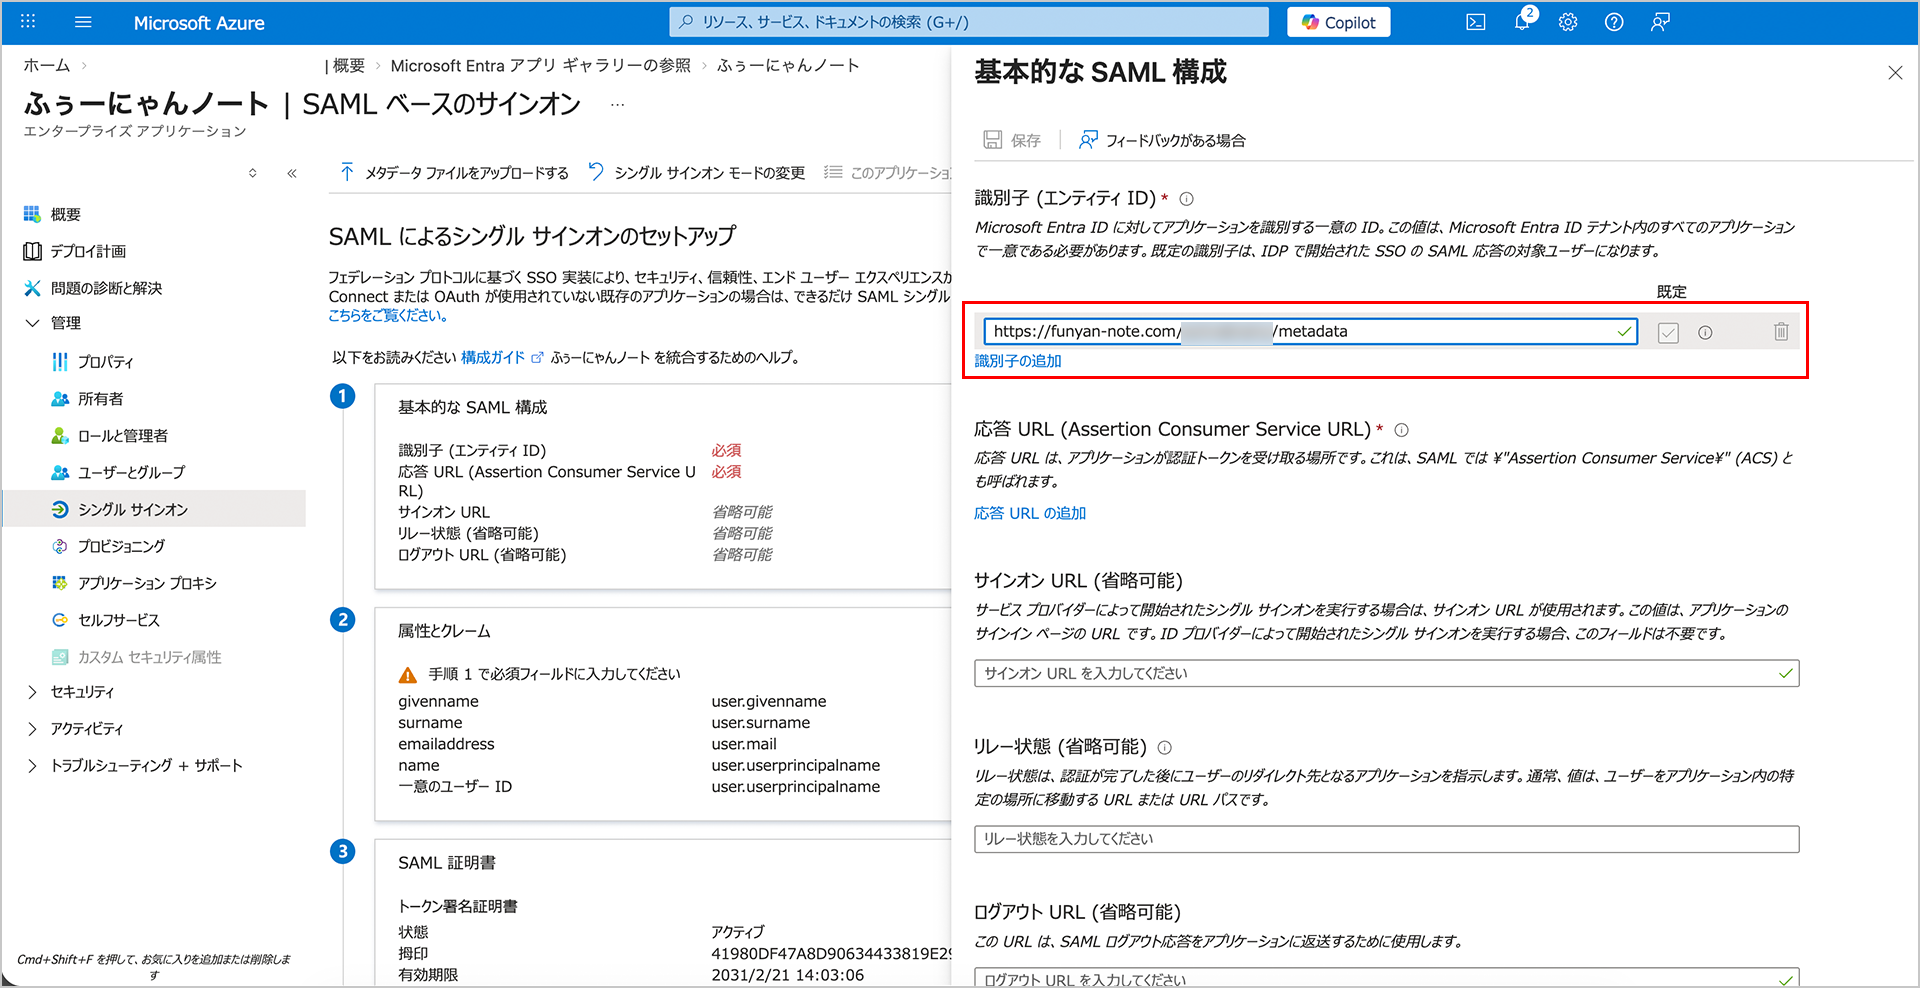The image size is (1920, 988).
Task: Collapse the 管理 section in sidebar
Action: 32,323
